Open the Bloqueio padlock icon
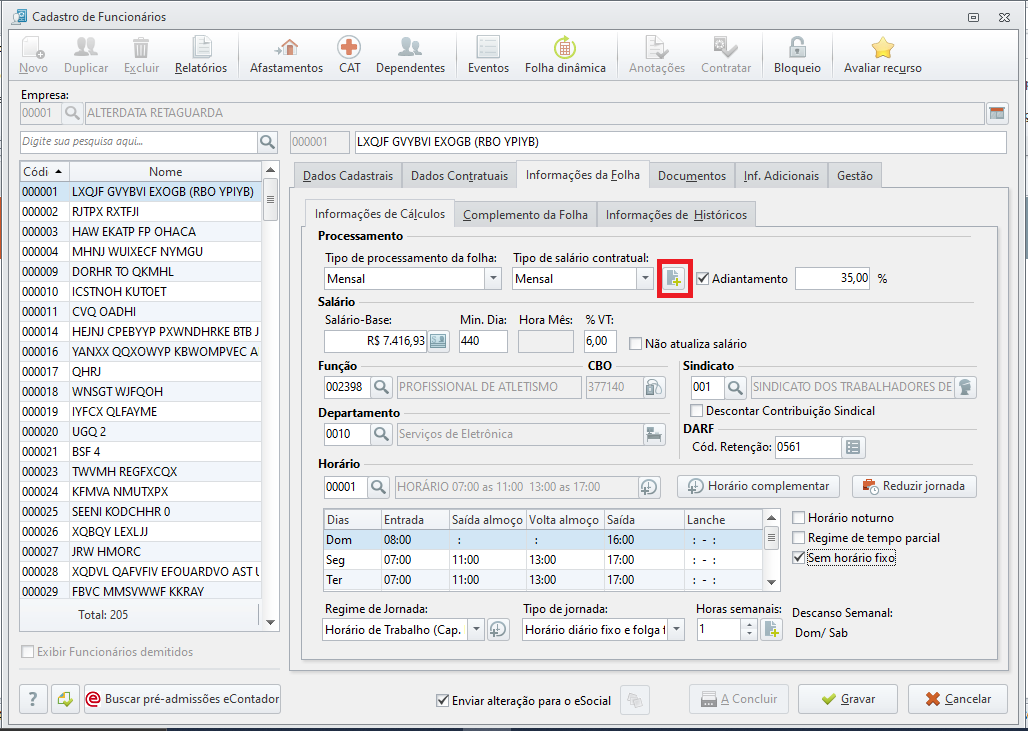This screenshot has width=1028, height=731. tap(797, 48)
